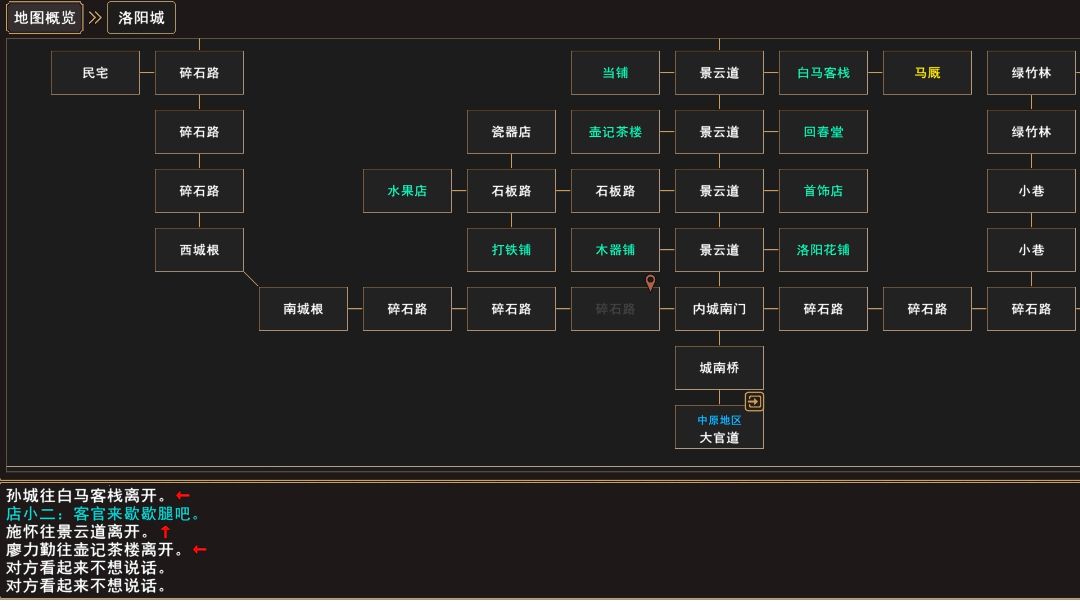Image resolution: width=1080 pixels, height=606 pixels.
Task: Open the 水果店 fruit shop
Action: point(407,190)
